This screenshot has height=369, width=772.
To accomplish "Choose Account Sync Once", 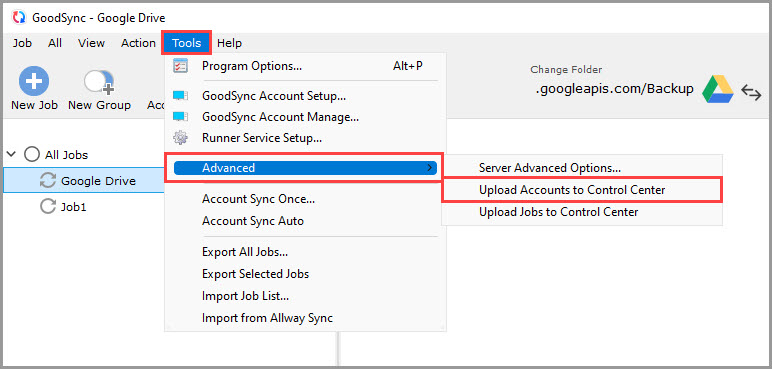I will (305, 200).
